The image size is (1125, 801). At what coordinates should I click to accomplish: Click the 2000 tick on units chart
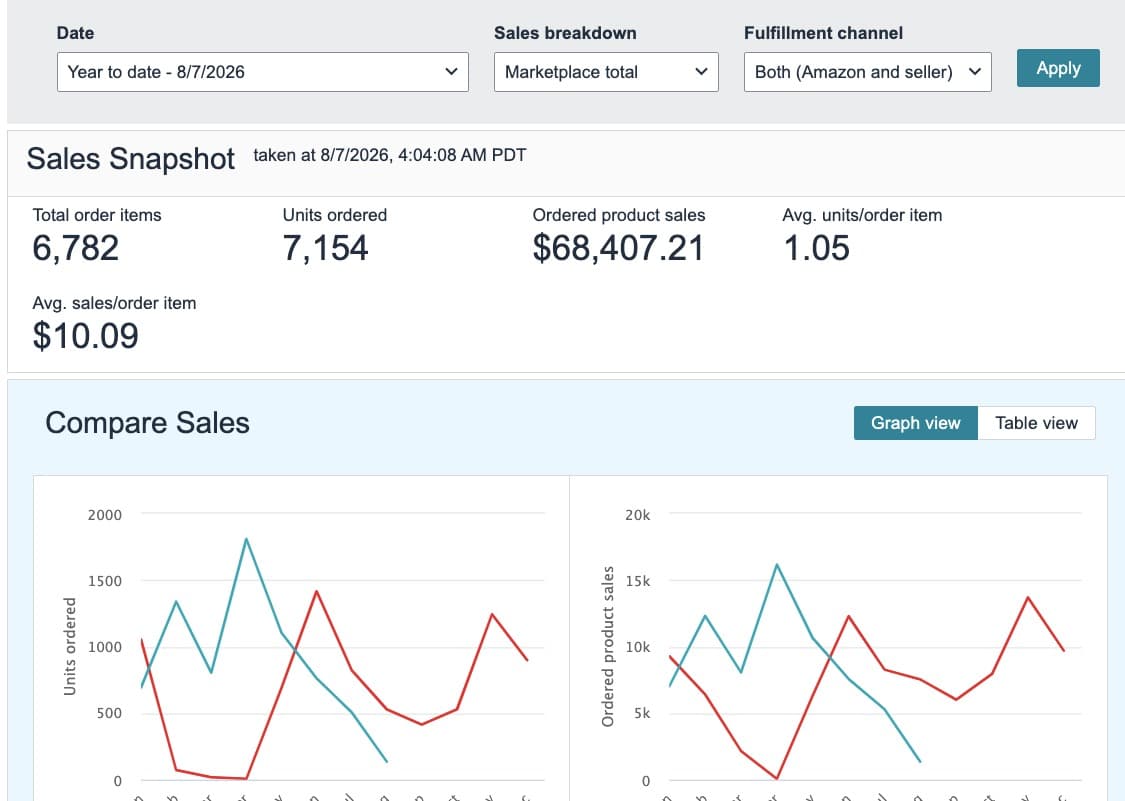click(x=105, y=515)
